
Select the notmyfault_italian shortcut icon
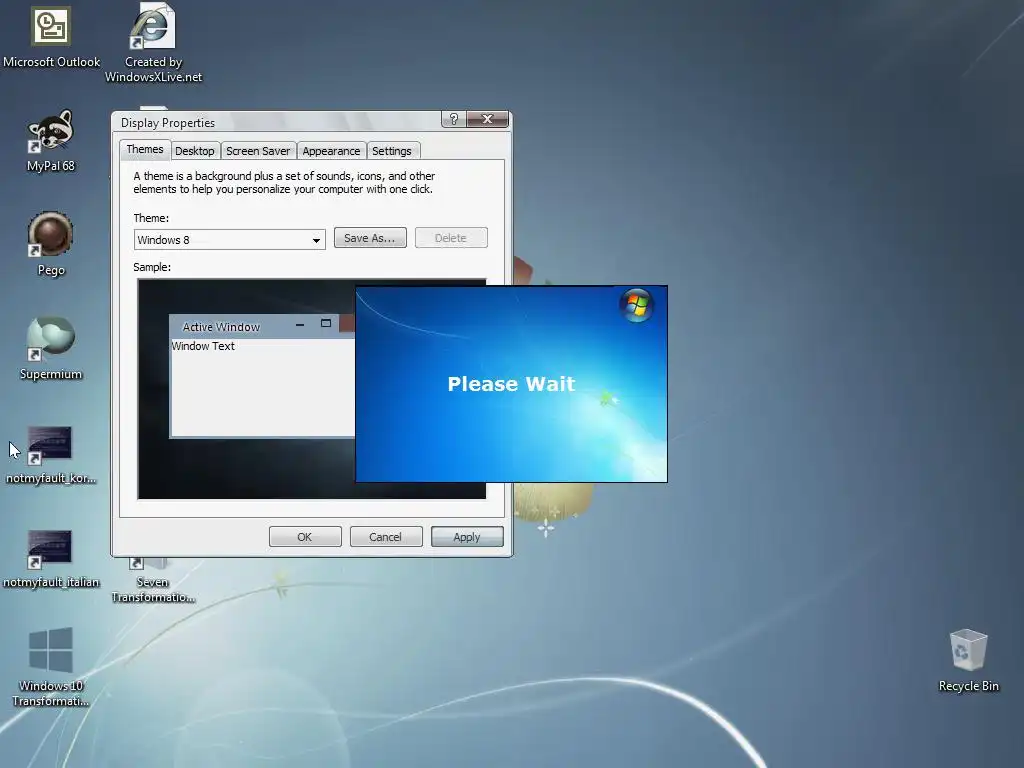click(51, 559)
